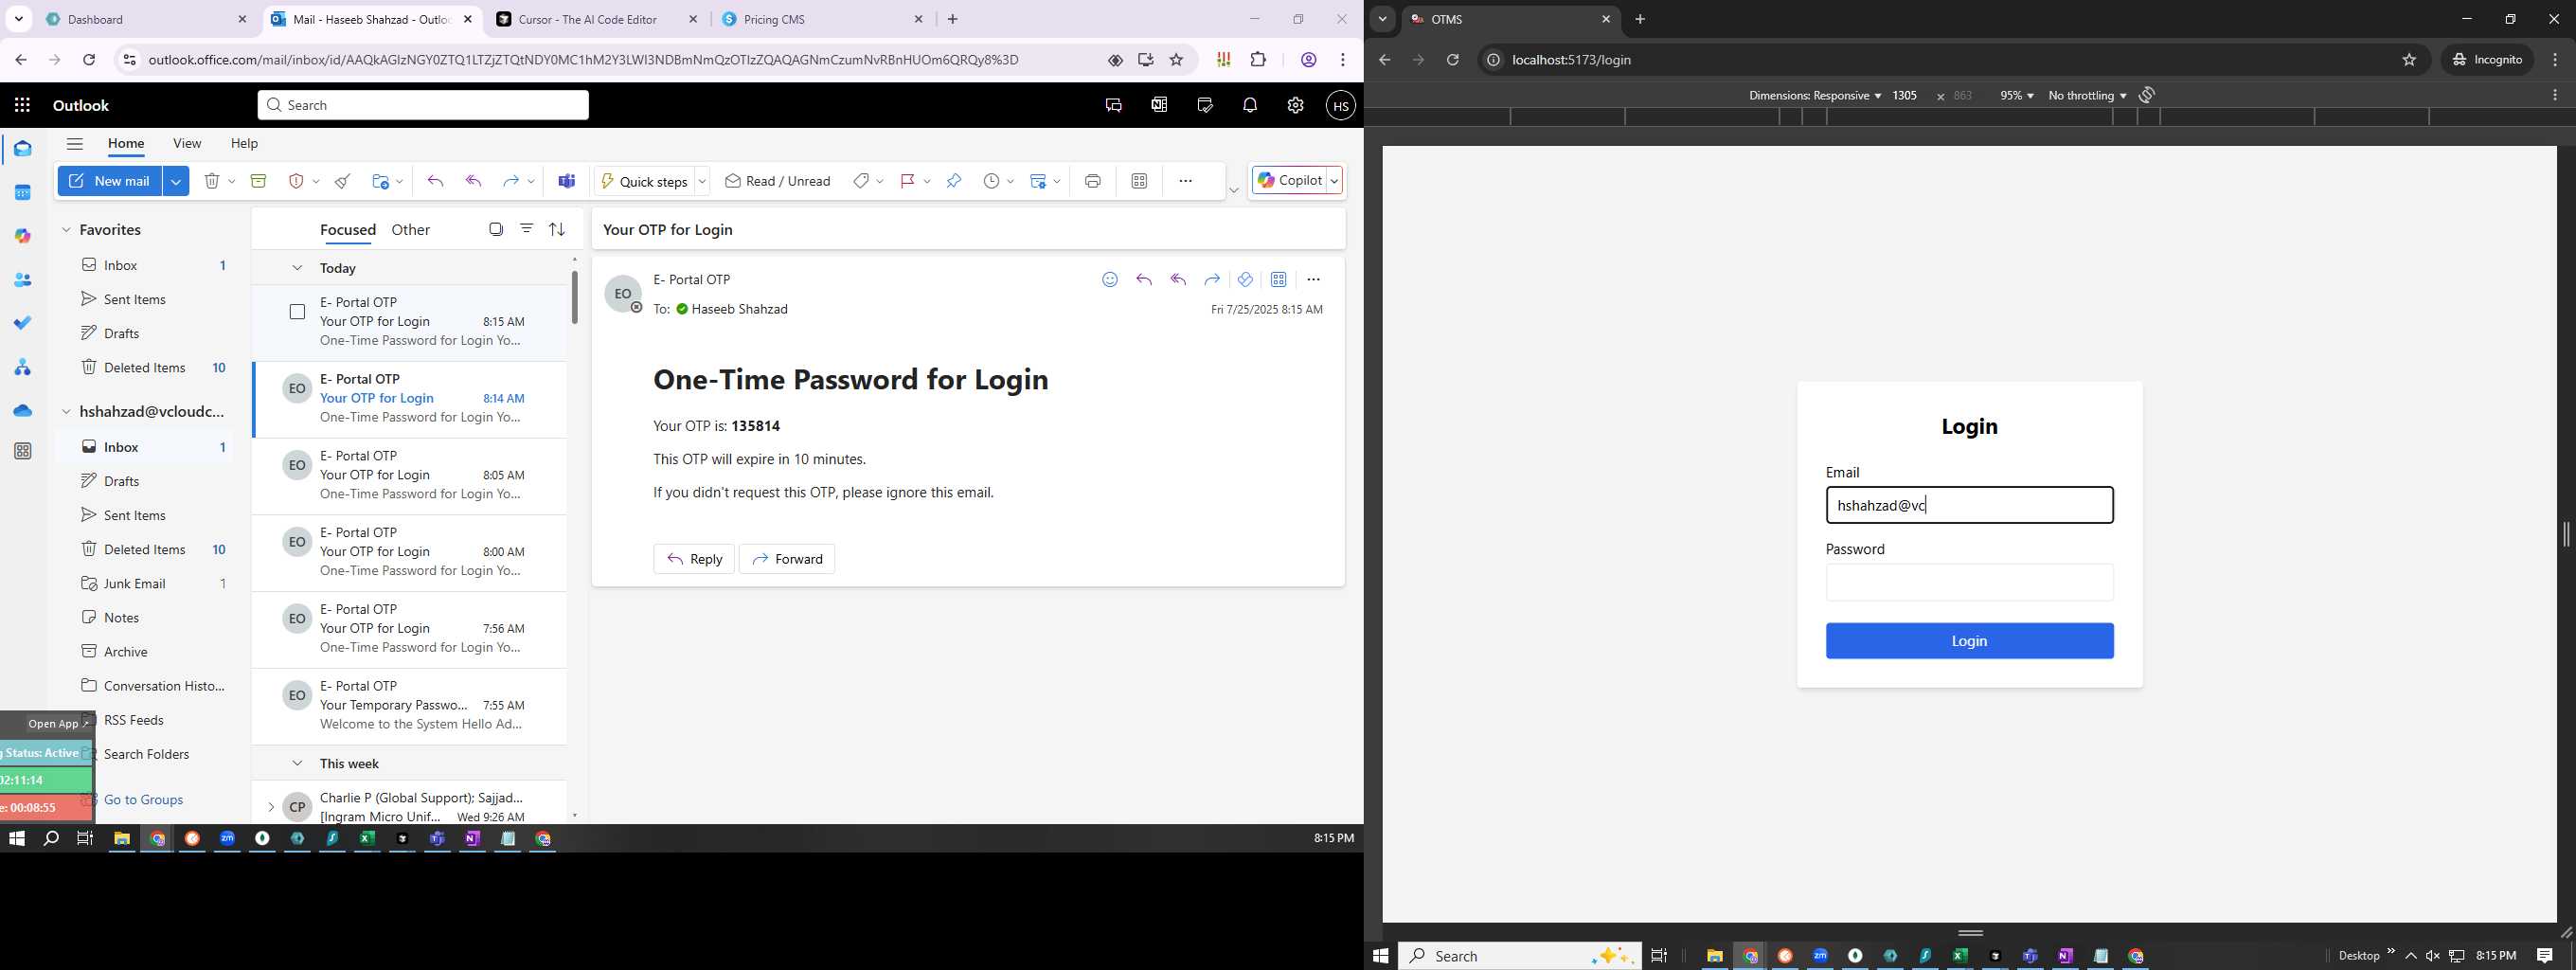Open the Outlook app launcher grid
Image resolution: width=2576 pixels, height=970 pixels.
pos(22,105)
